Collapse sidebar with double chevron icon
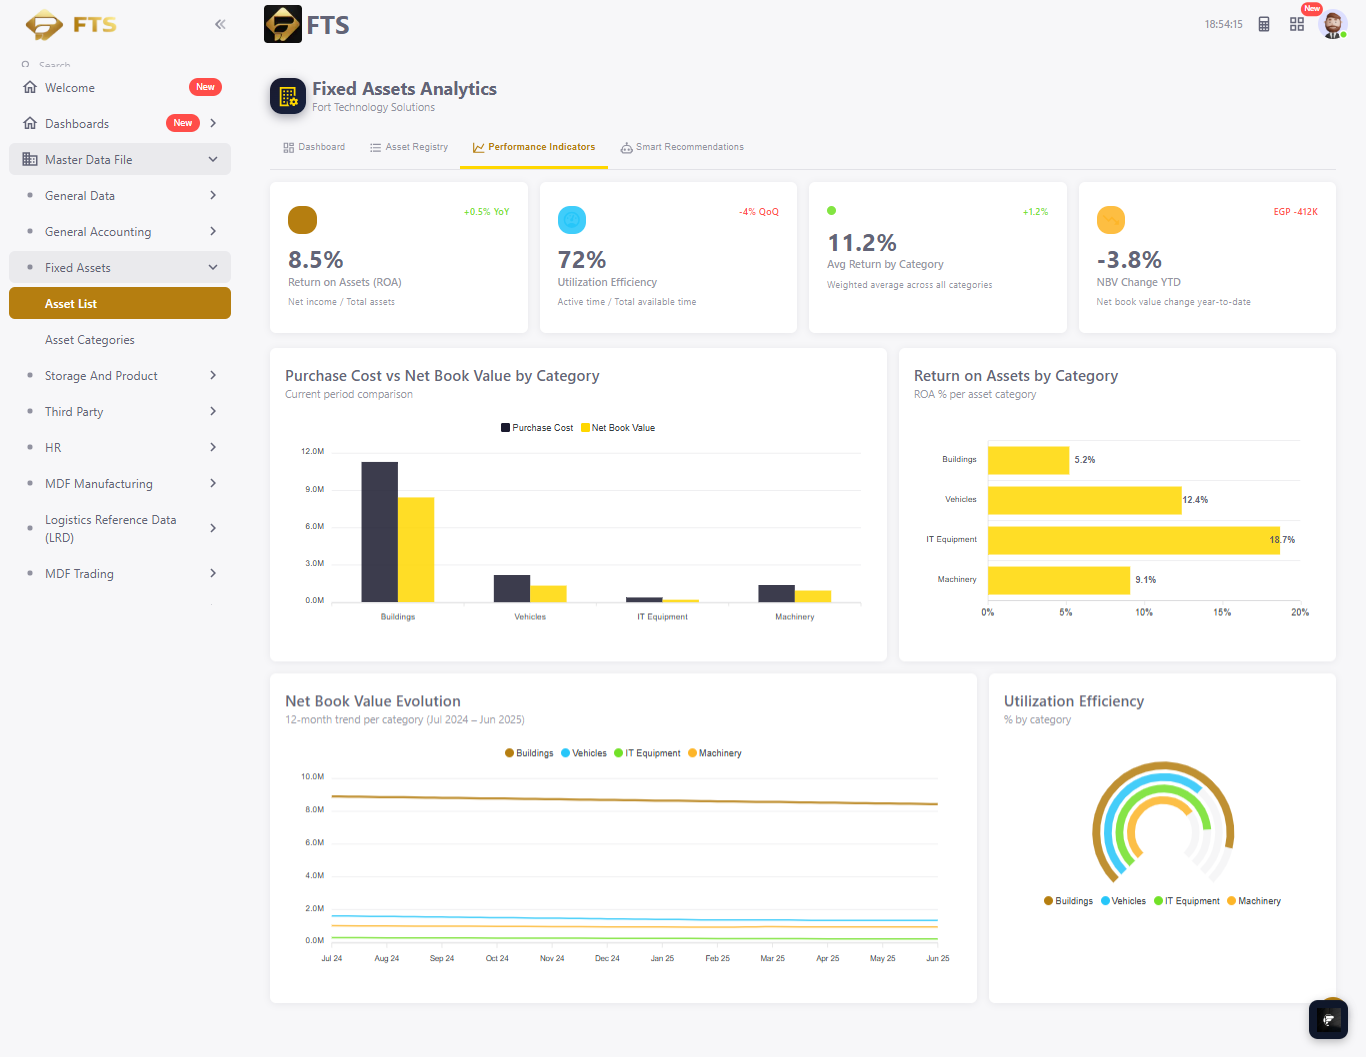The width and height of the screenshot is (1366, 1057). pyautogui.click(x=220, y=24)
